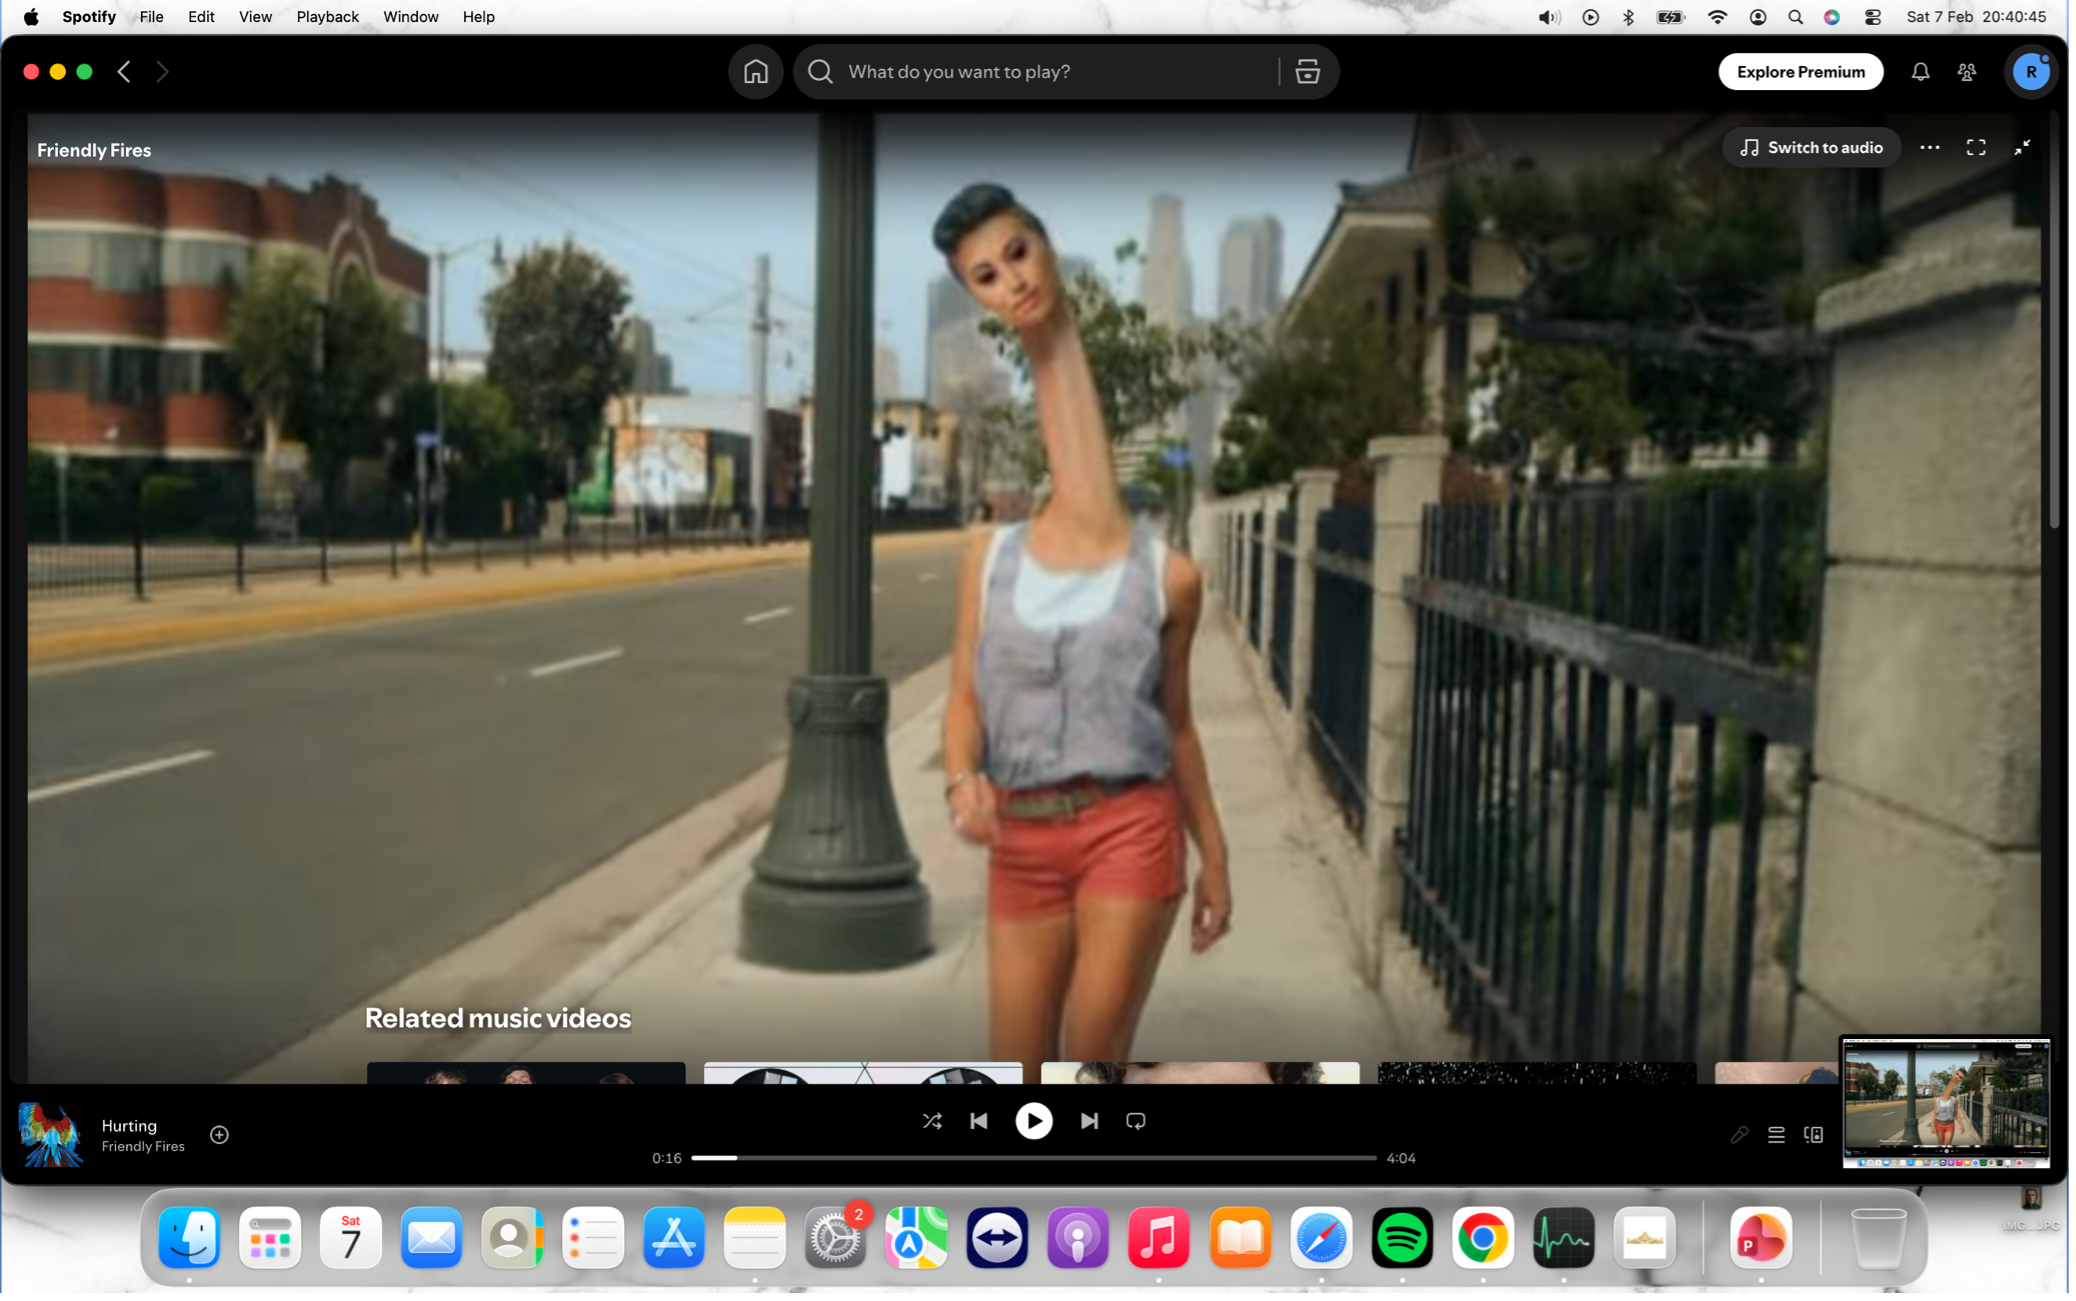This screenshot has height=1301, width=2076.
Task: Collapse the video view
Action: coord(2022,148)
